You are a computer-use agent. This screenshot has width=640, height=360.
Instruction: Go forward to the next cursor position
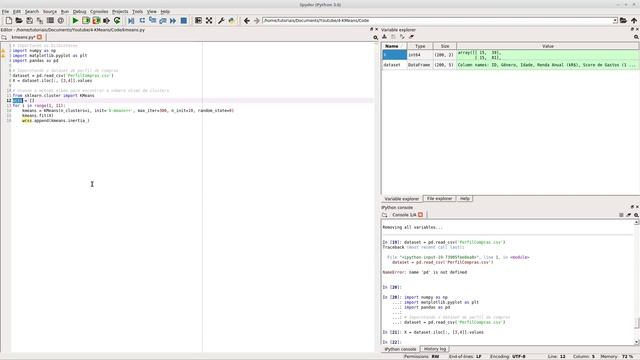click(257, 20)
